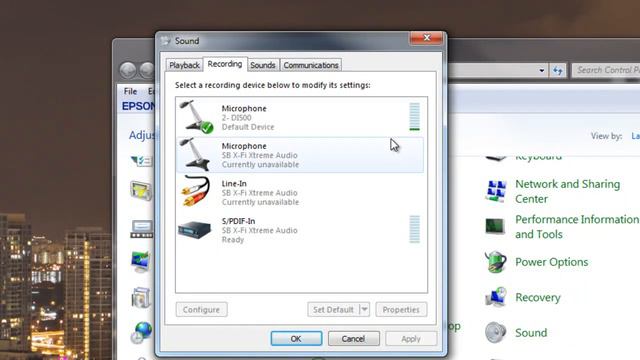Open the Network and Sharing Center icon
The width and height of the screenshot is (640, 360).
click(496, 191)
